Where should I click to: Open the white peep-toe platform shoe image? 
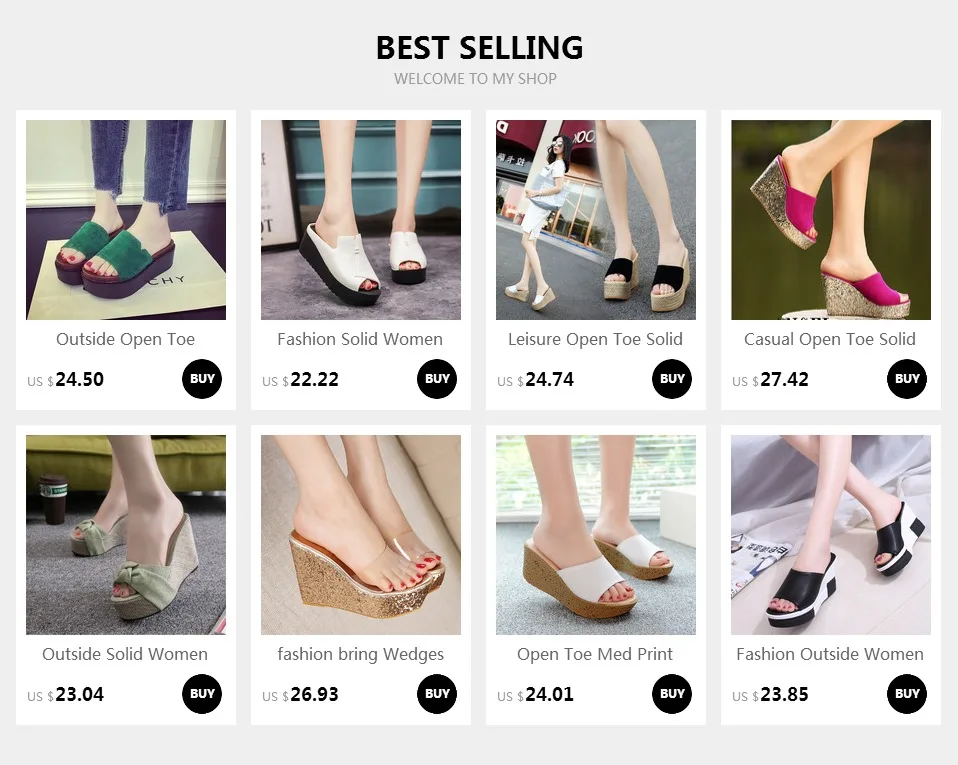click(x=361, y=220)
